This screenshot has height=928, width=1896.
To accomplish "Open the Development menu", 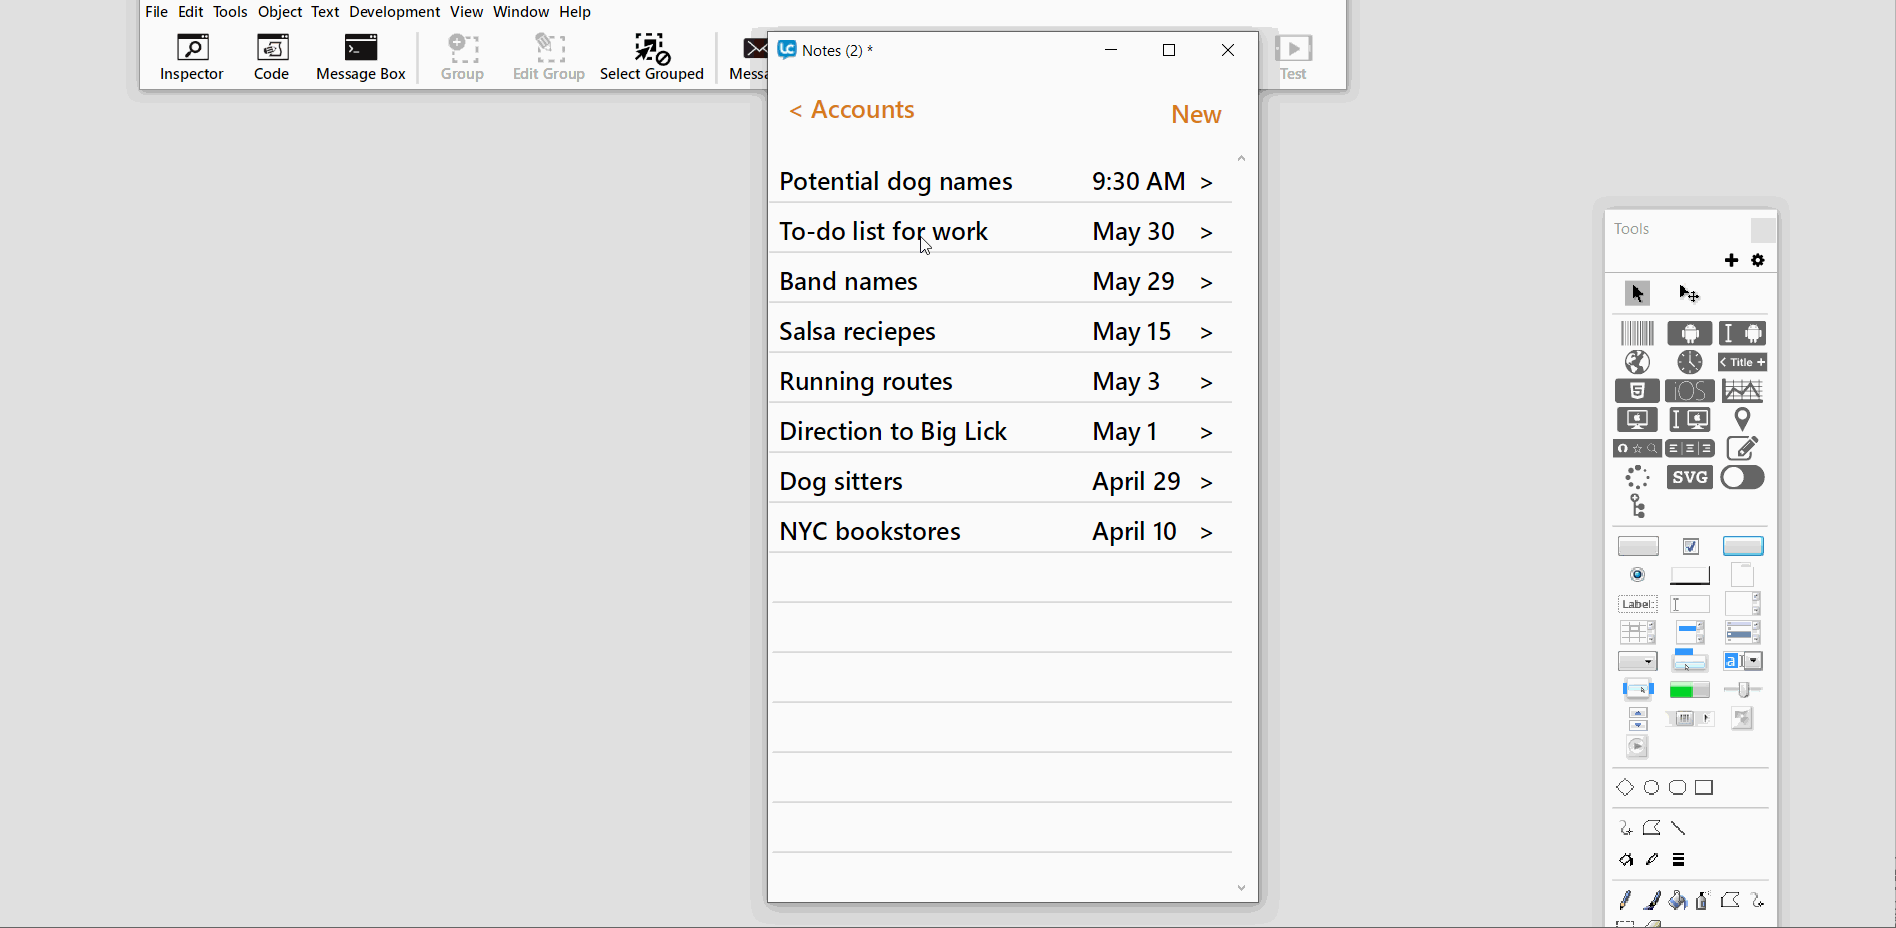I will point(394,12).
